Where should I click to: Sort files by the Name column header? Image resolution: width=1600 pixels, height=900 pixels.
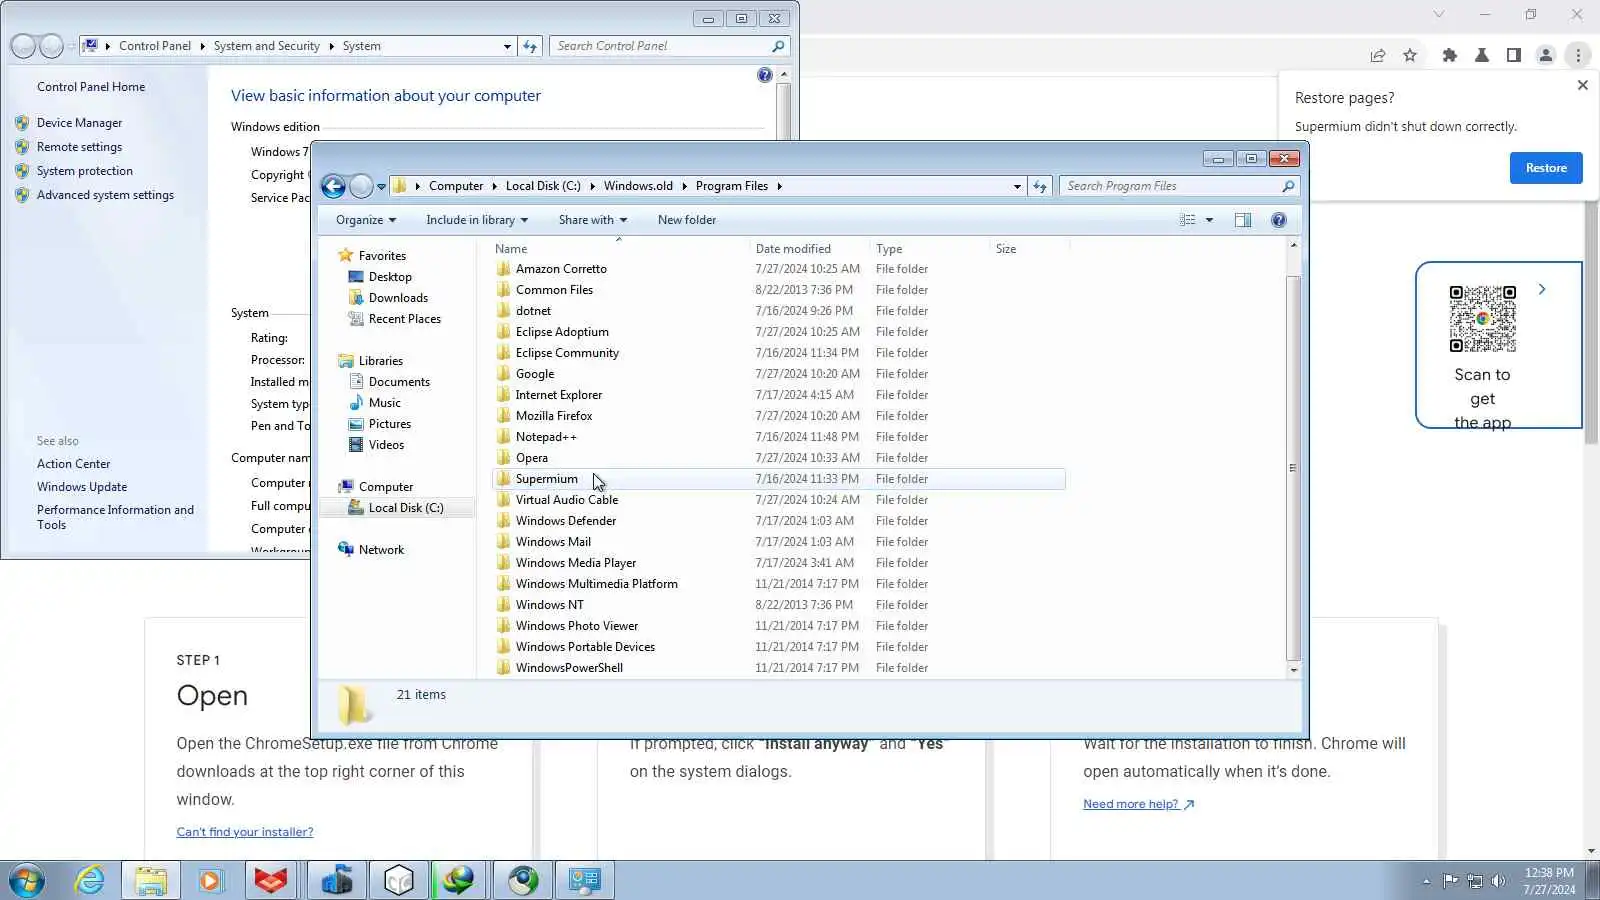click(x=620, y=249)
